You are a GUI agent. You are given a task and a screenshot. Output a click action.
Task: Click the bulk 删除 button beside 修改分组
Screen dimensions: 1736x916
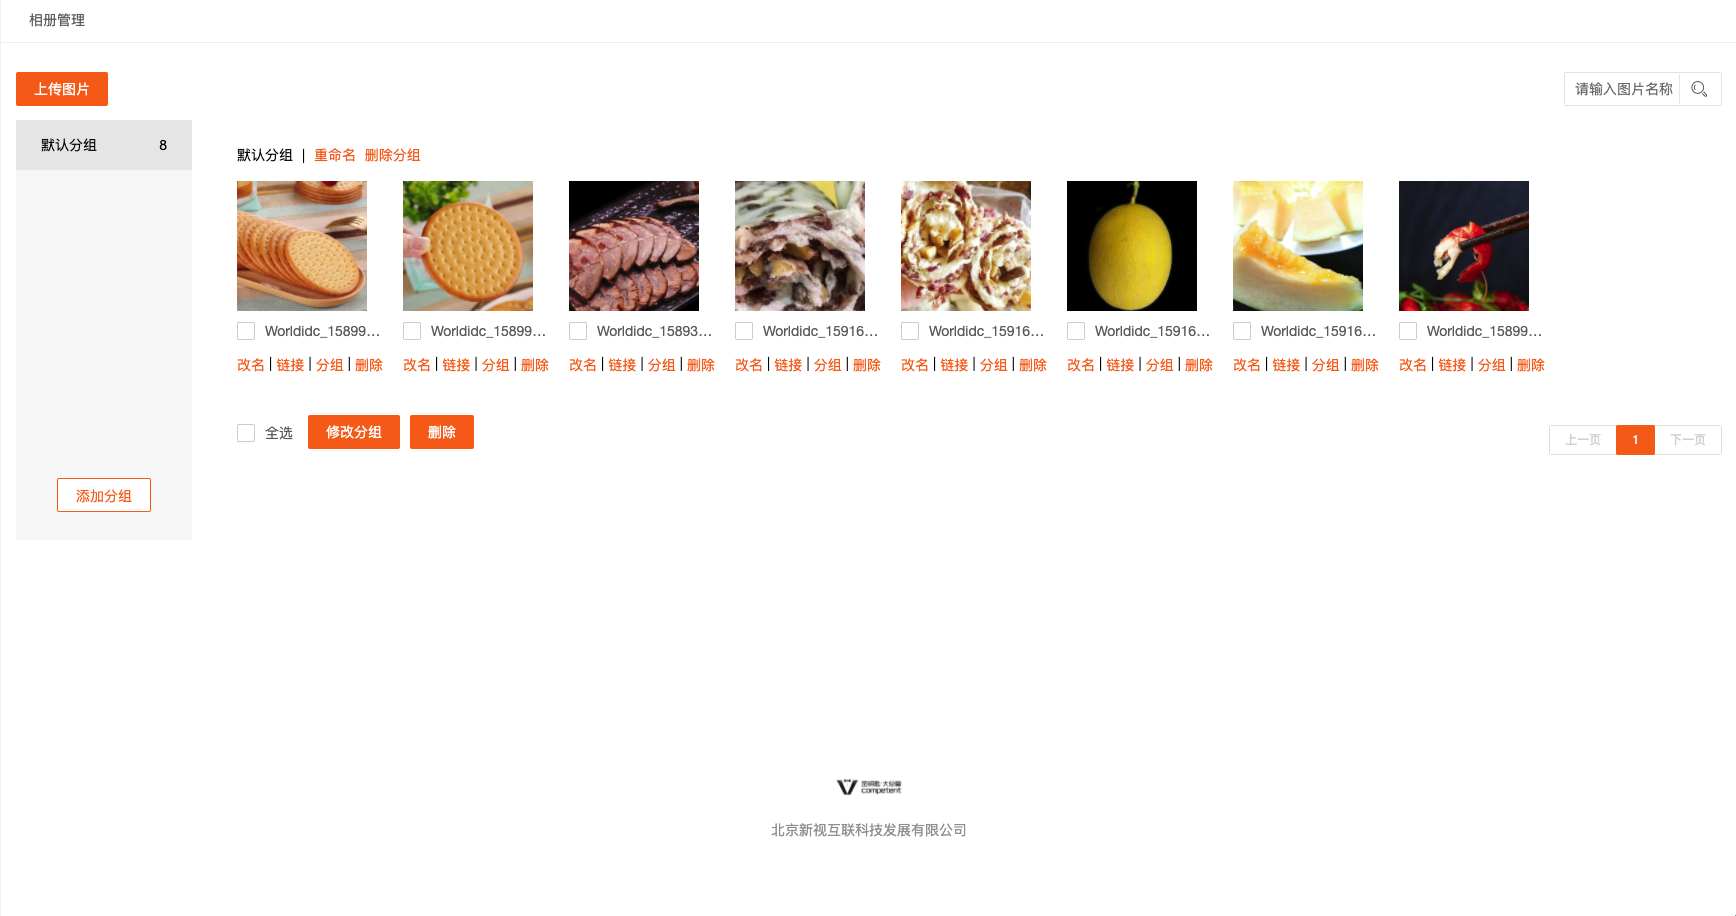pos(442,432)
